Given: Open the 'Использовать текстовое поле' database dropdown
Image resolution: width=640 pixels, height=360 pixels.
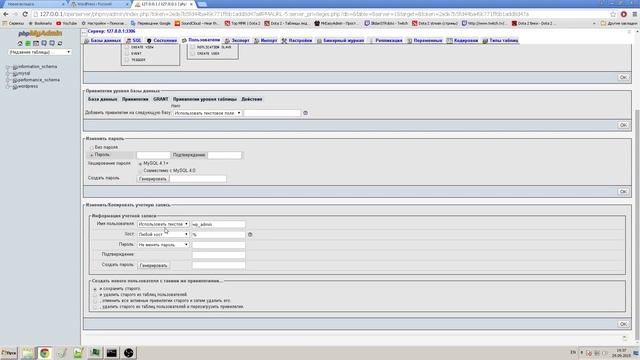Looking at the screenshot, I should point(207,113).
